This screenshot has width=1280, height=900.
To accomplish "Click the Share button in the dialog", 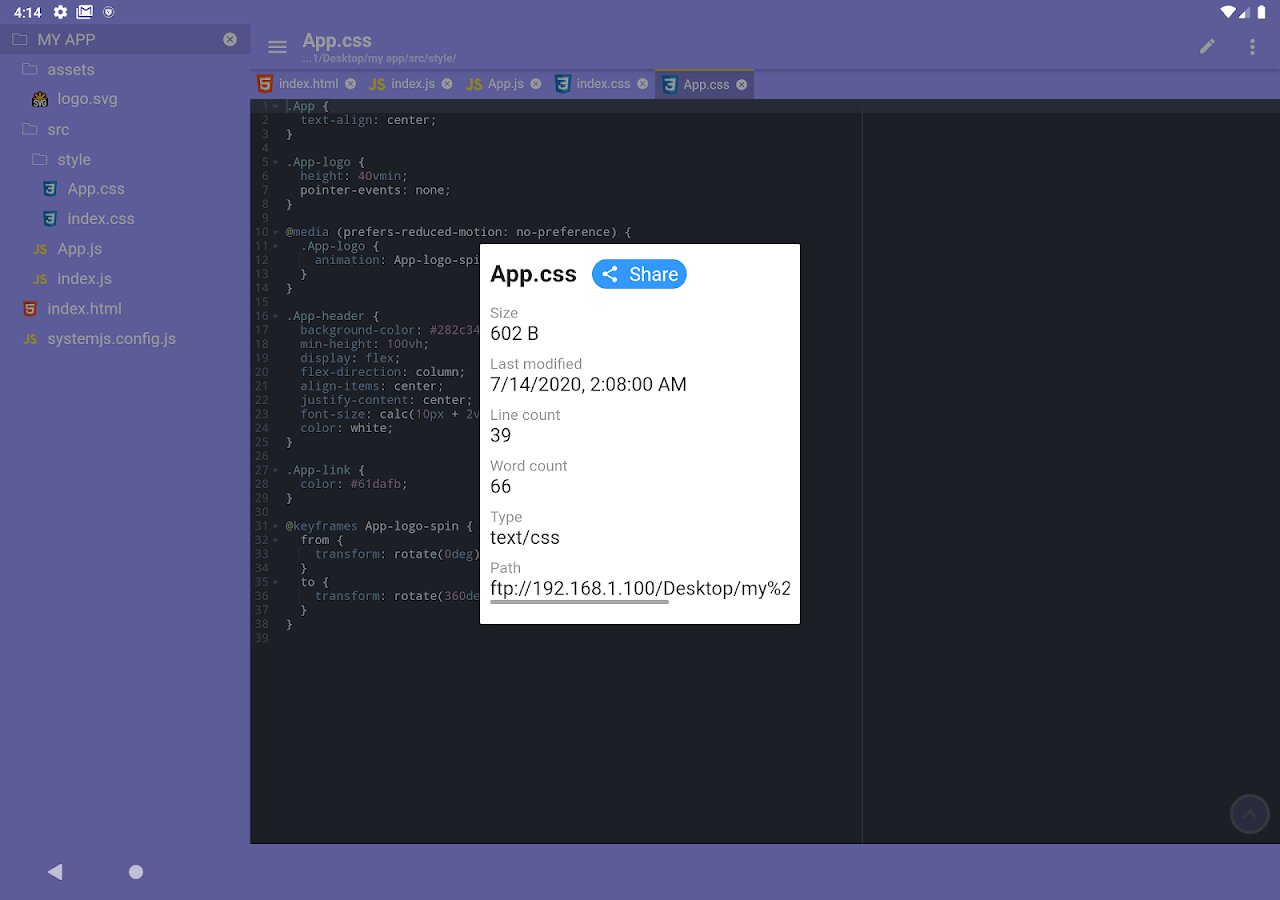I will click(639, 274).
